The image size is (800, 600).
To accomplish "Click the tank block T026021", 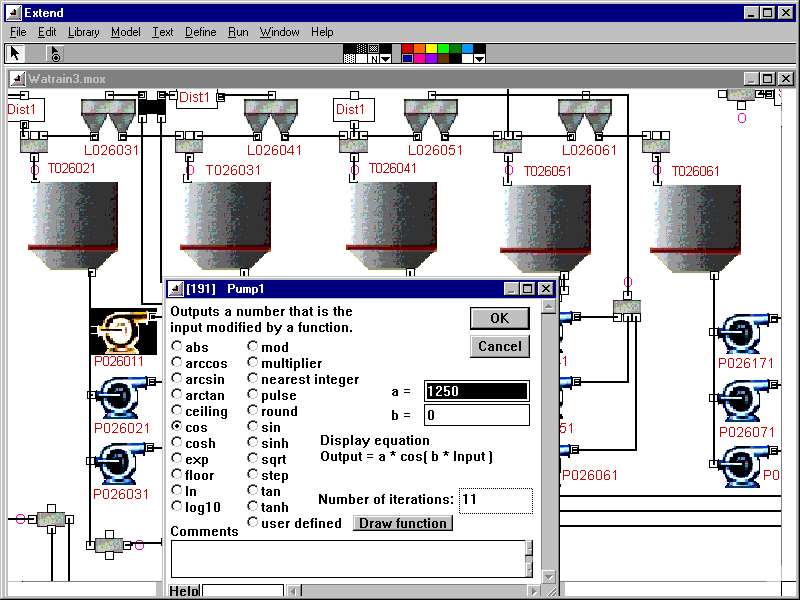I will click(73, 226).
